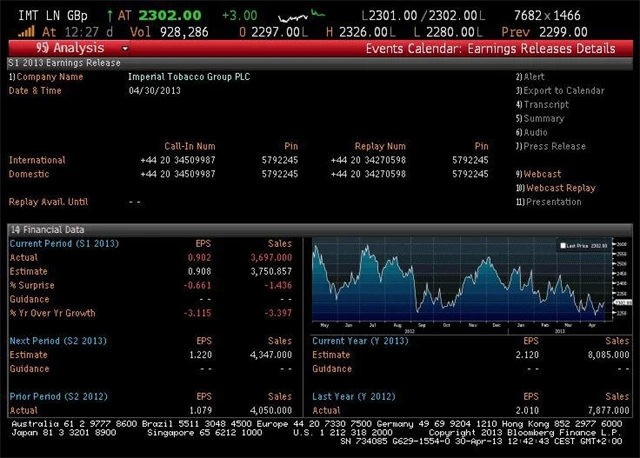The height and width of the screenshot is (458, 640).
Task: Click the price change +3.00
Action: 240,16
